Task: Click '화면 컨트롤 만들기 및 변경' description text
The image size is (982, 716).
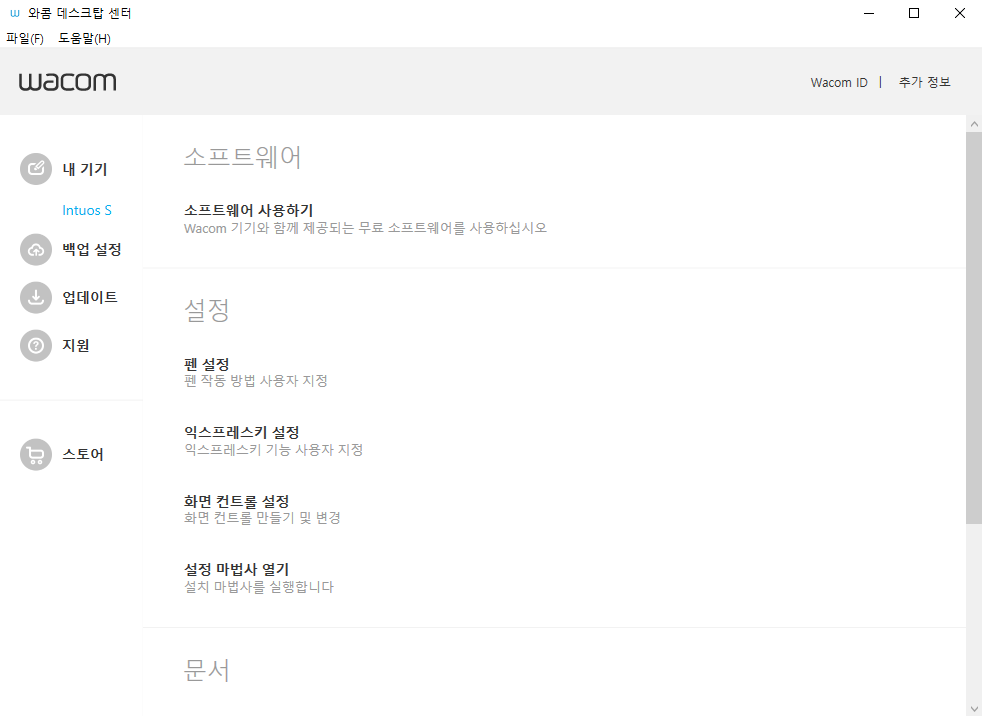Action: 262,518
